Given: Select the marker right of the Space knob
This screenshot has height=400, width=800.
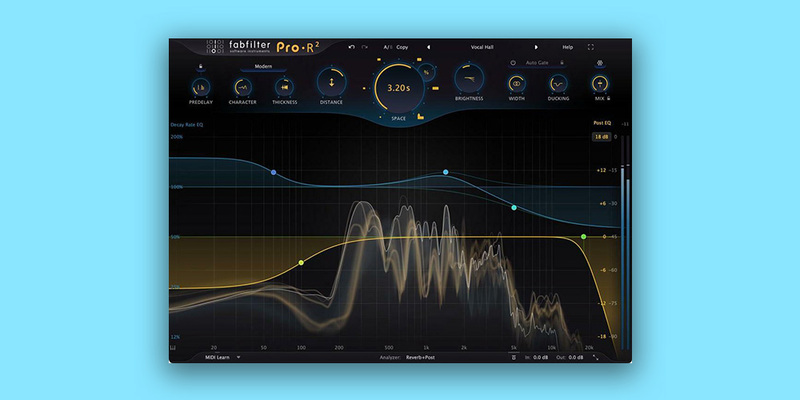Looking at the screenshot, I should click(x=435, y=88).
